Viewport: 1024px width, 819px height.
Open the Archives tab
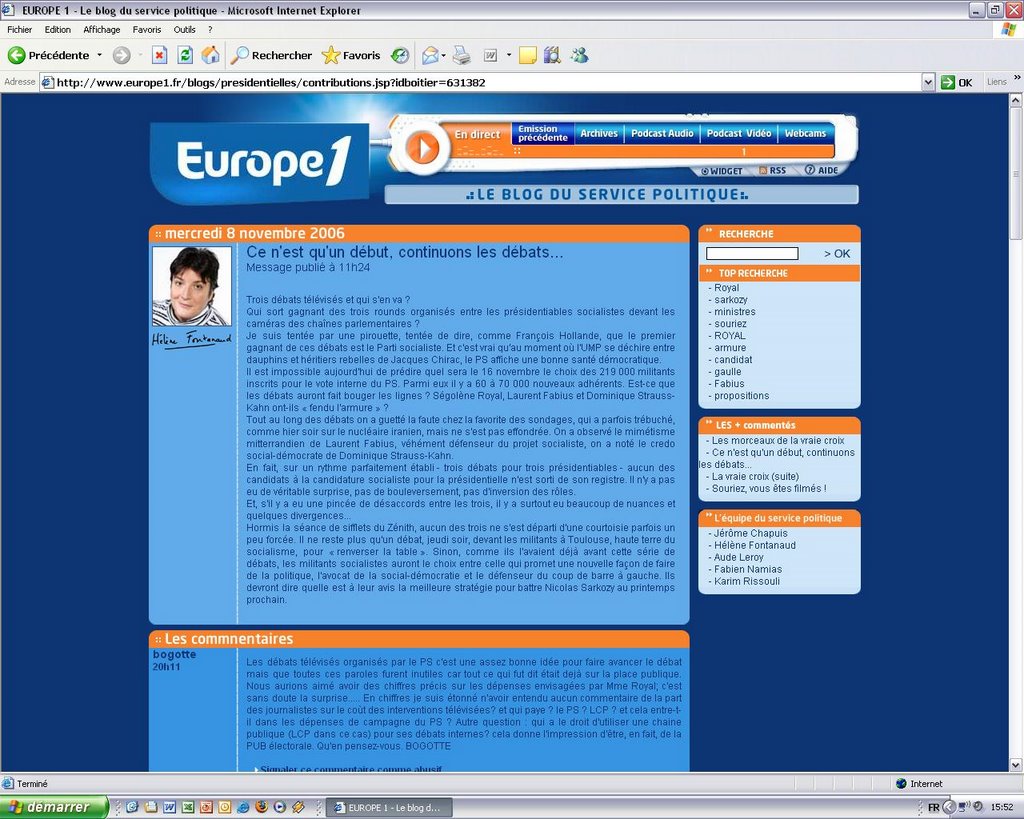(x=599, y=133)
